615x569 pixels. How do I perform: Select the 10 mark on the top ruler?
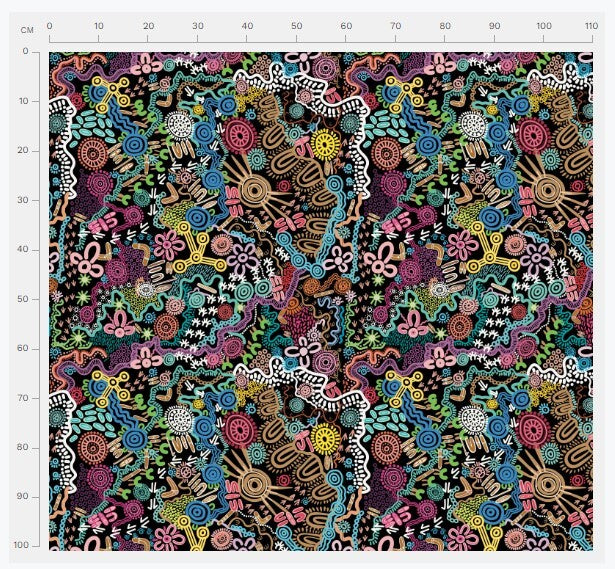(x=98, y=27)
